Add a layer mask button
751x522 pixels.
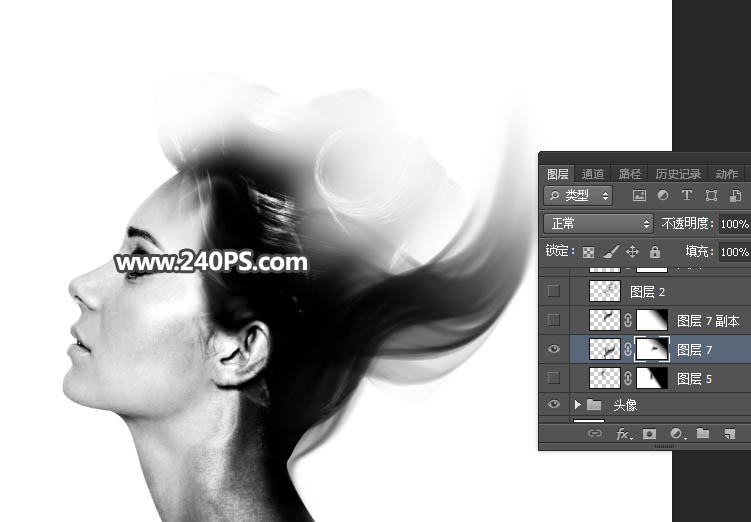pyautogui.click(x=649, y=434)
